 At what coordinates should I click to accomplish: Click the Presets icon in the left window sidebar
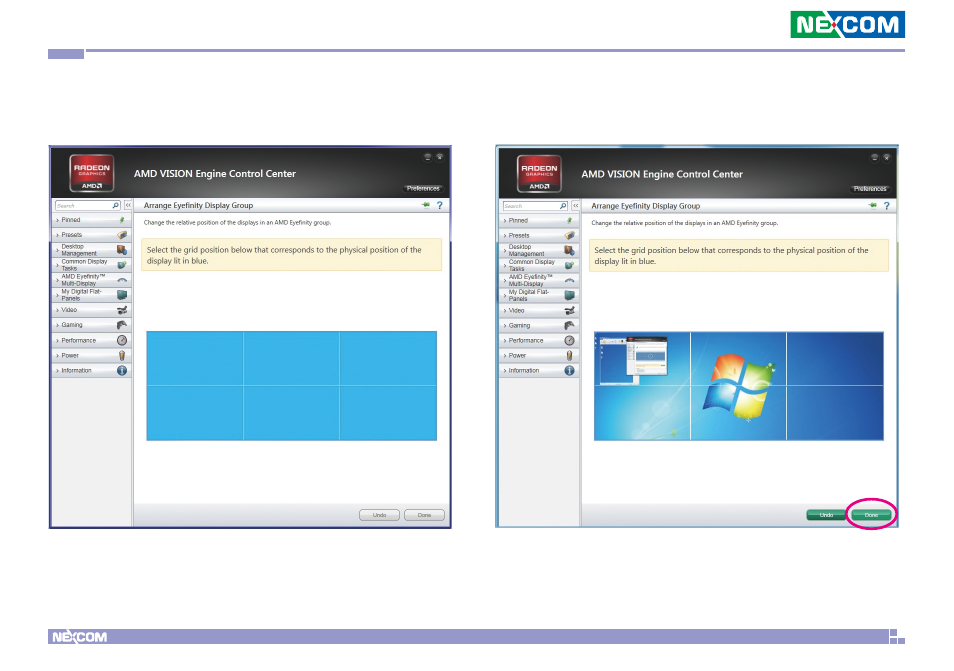click(122, 235)
